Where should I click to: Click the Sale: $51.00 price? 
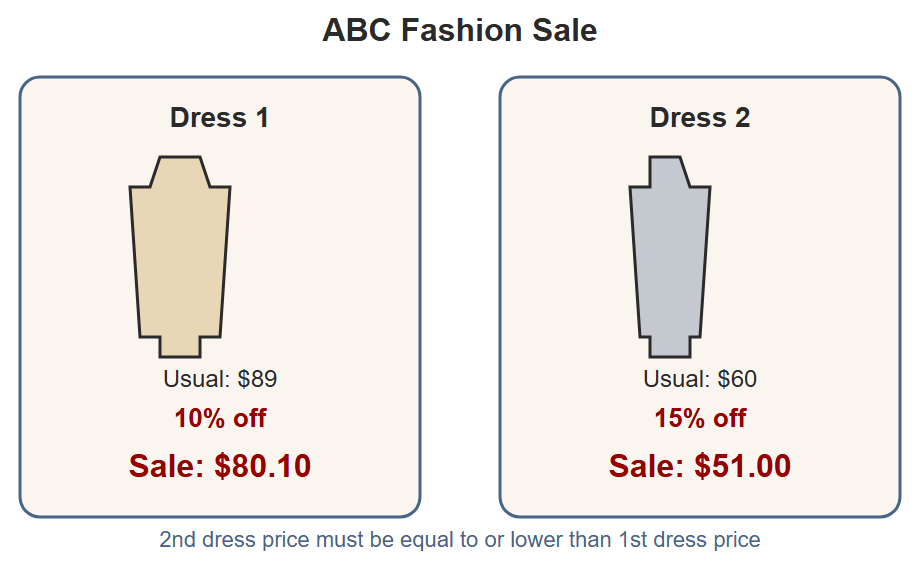699,466
